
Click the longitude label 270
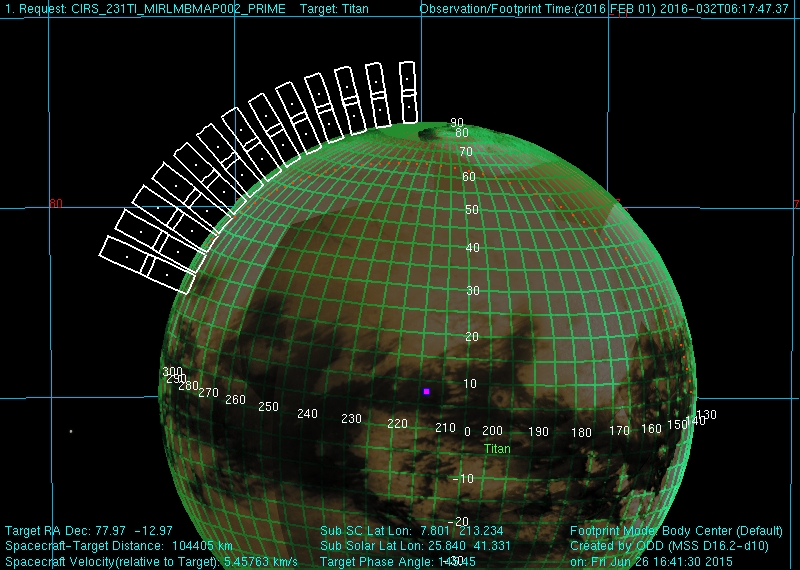[x=208, y=393]
